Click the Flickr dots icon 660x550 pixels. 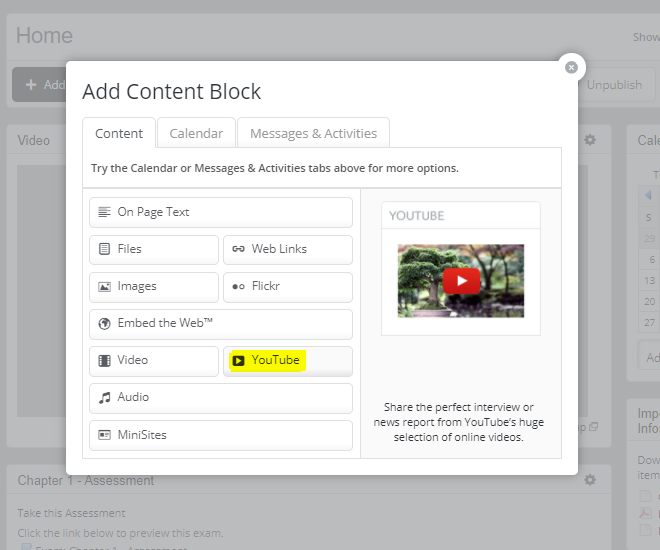coord(238,287)
